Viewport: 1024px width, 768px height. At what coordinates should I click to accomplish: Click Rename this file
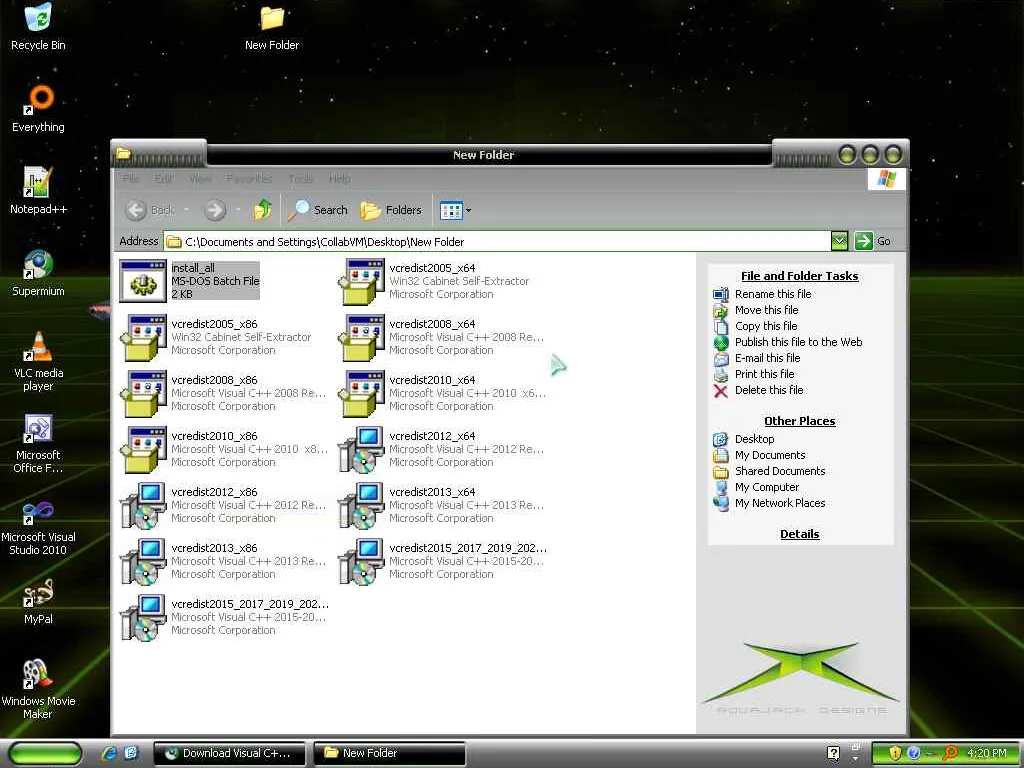(x=773, y=294)
